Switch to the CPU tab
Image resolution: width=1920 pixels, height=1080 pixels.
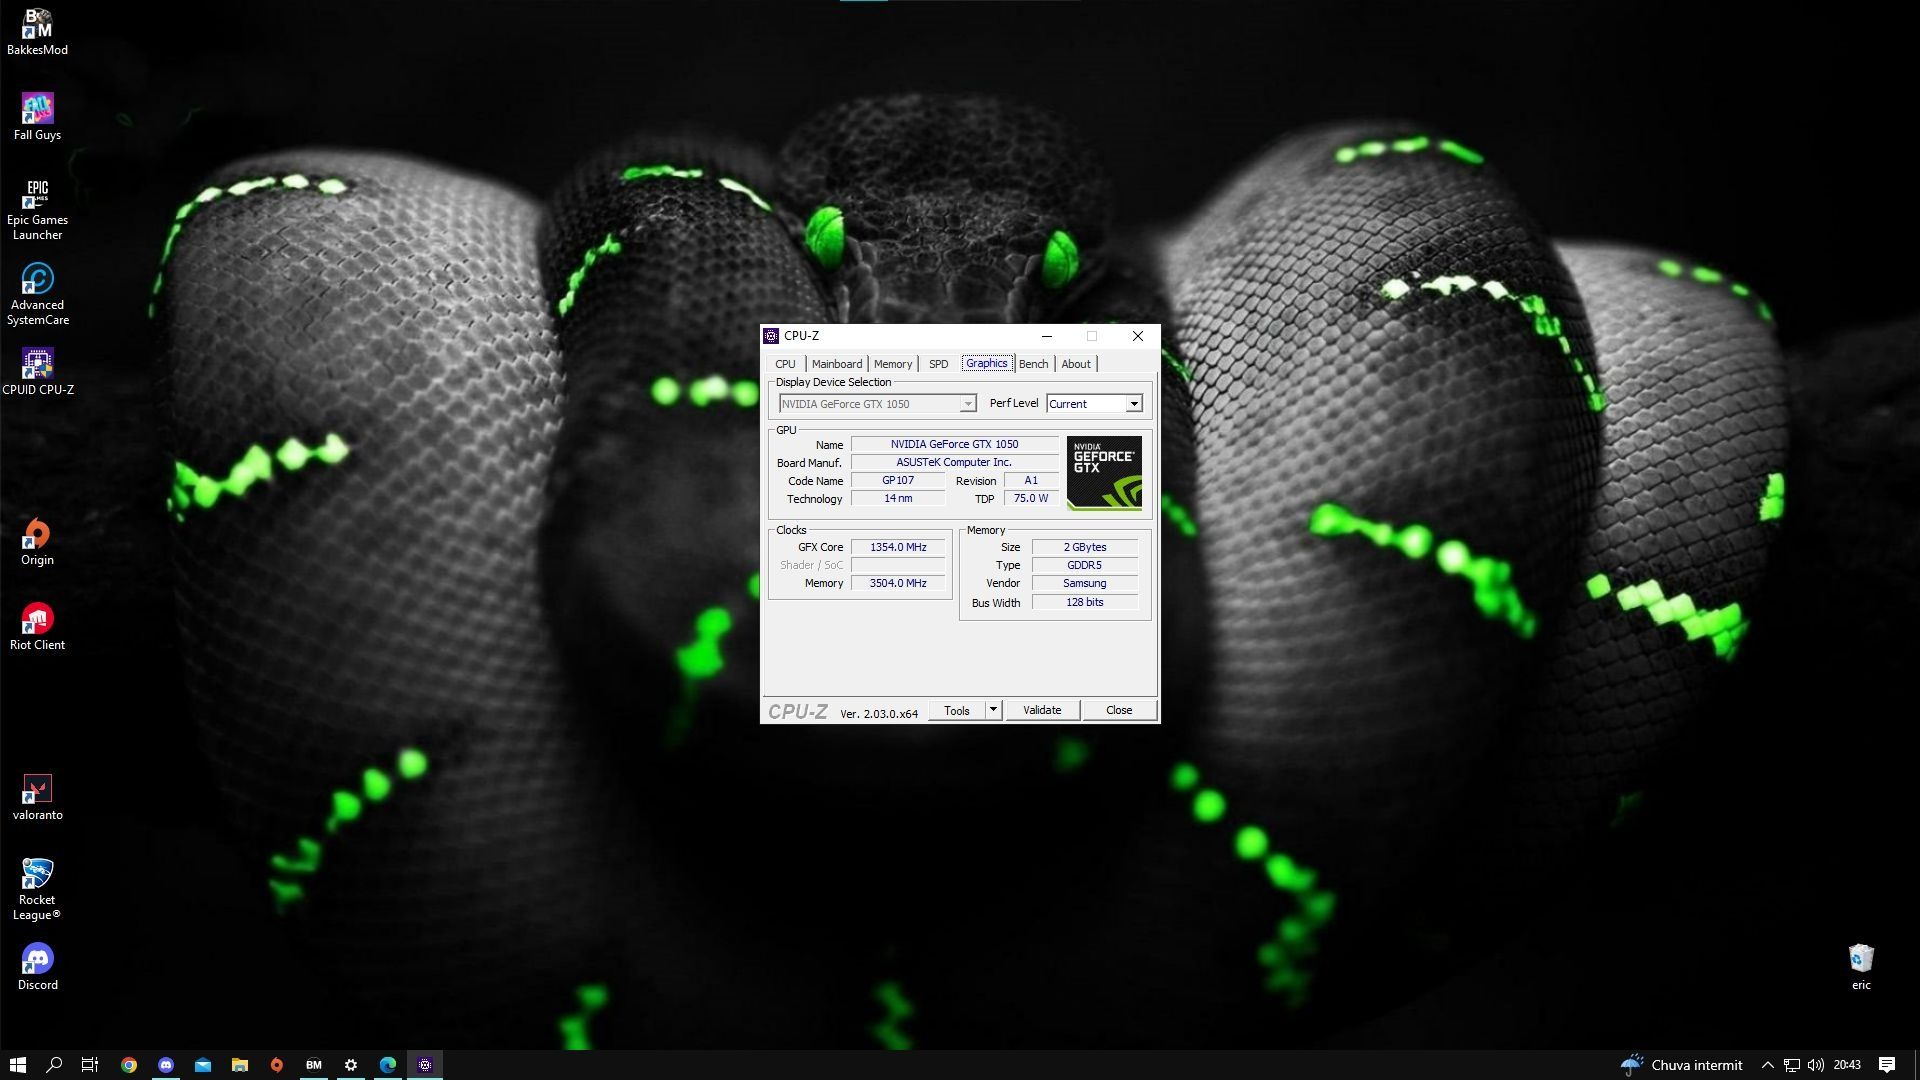point(786,364)
